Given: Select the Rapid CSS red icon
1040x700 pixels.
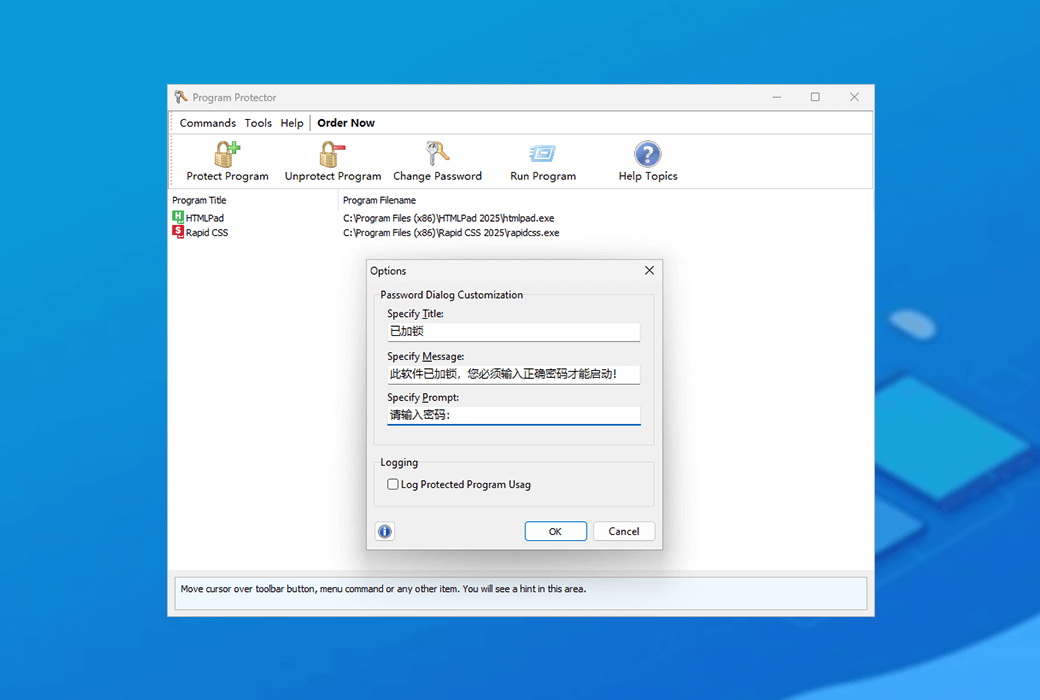Looking at the screenshot, I should click(178, 232).
